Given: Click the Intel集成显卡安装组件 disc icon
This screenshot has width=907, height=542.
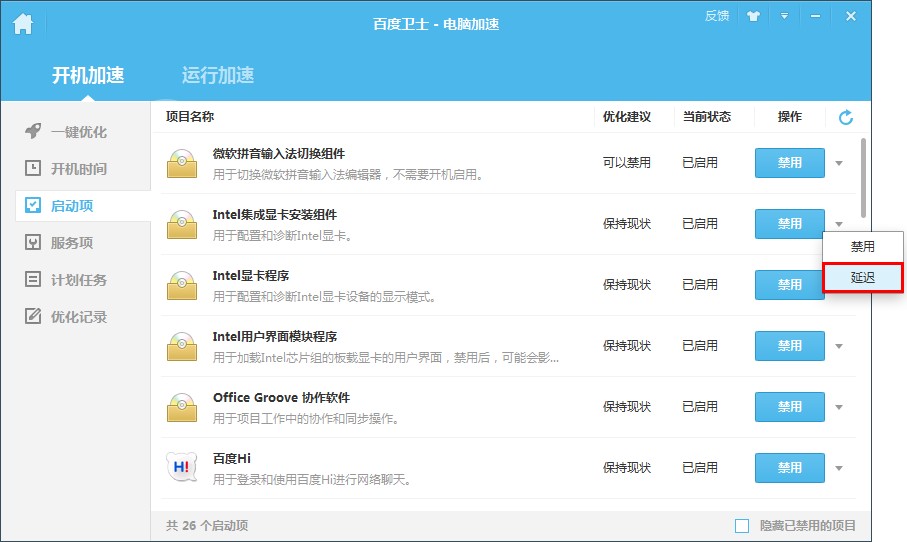Looking at the screenshot, I should pyautogui.click(x=182, y=224).
